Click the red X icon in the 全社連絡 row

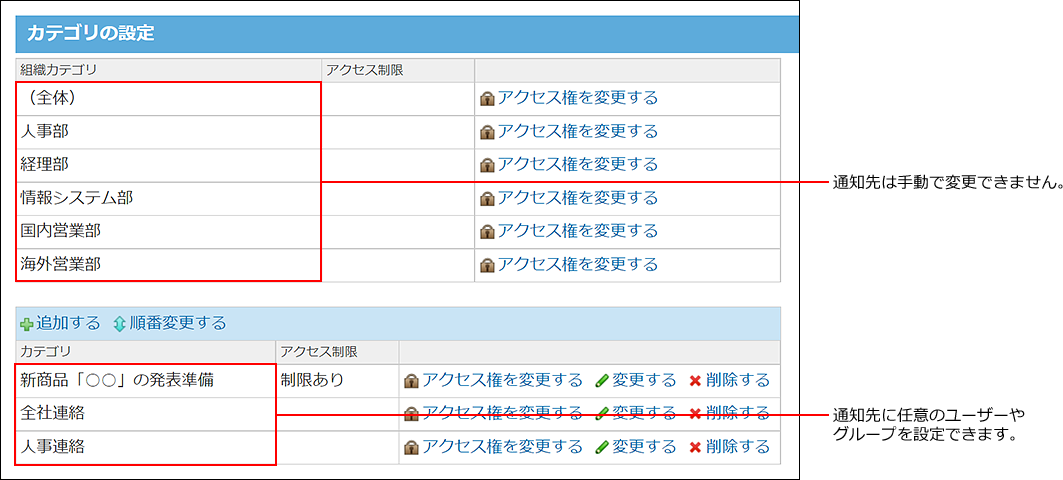[x=695, y=414]
